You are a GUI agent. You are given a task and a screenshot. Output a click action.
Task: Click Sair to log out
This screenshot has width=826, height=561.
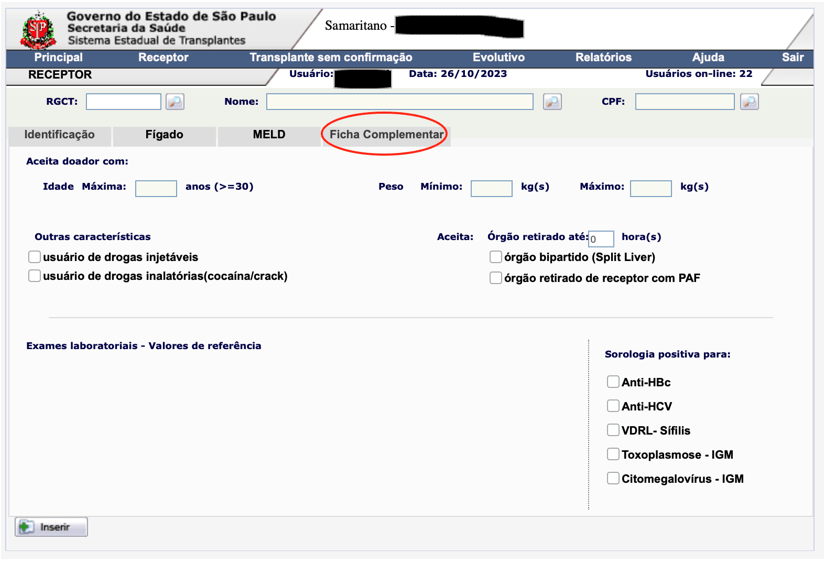tap(792, 58)
